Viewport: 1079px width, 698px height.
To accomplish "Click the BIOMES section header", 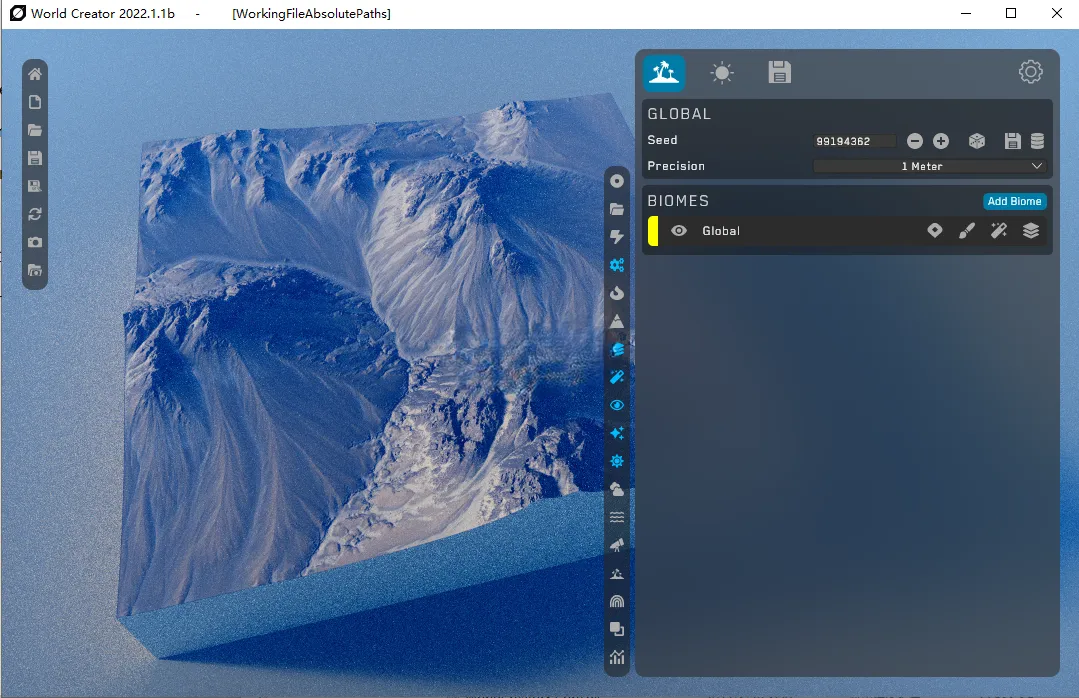I will tap(678, 200).
